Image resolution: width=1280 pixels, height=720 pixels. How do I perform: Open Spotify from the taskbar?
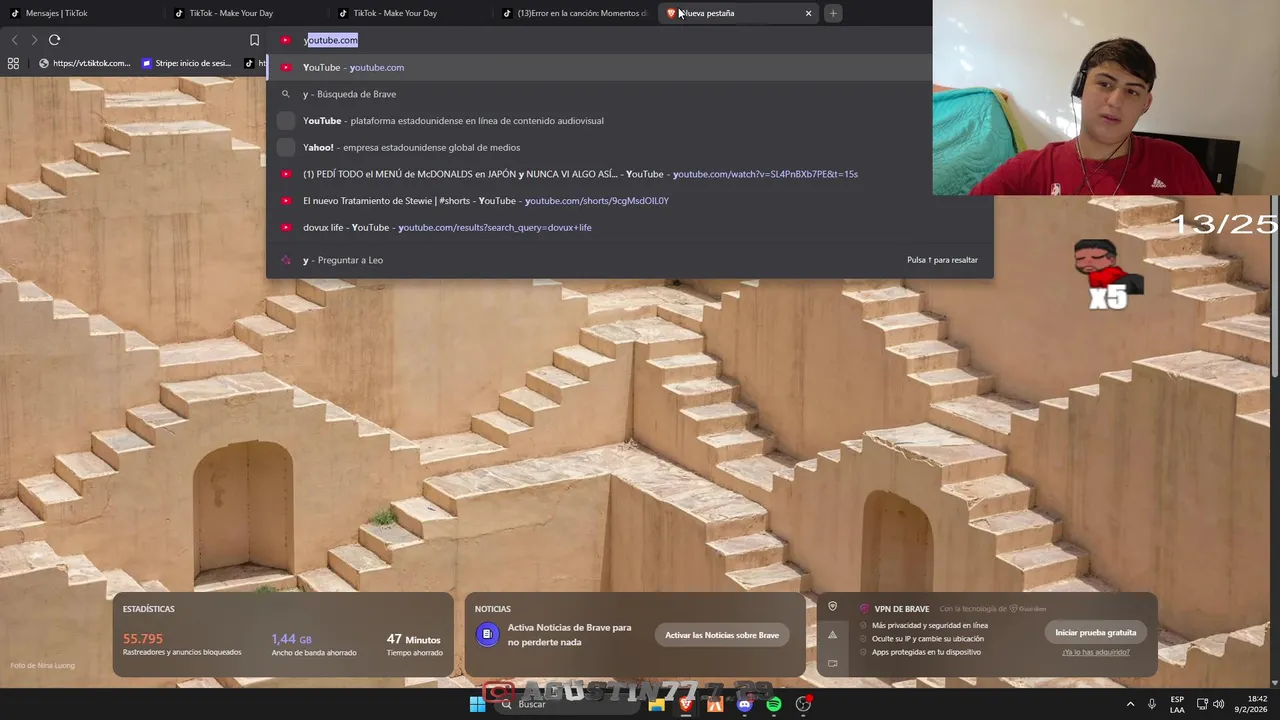click(774, 704)
